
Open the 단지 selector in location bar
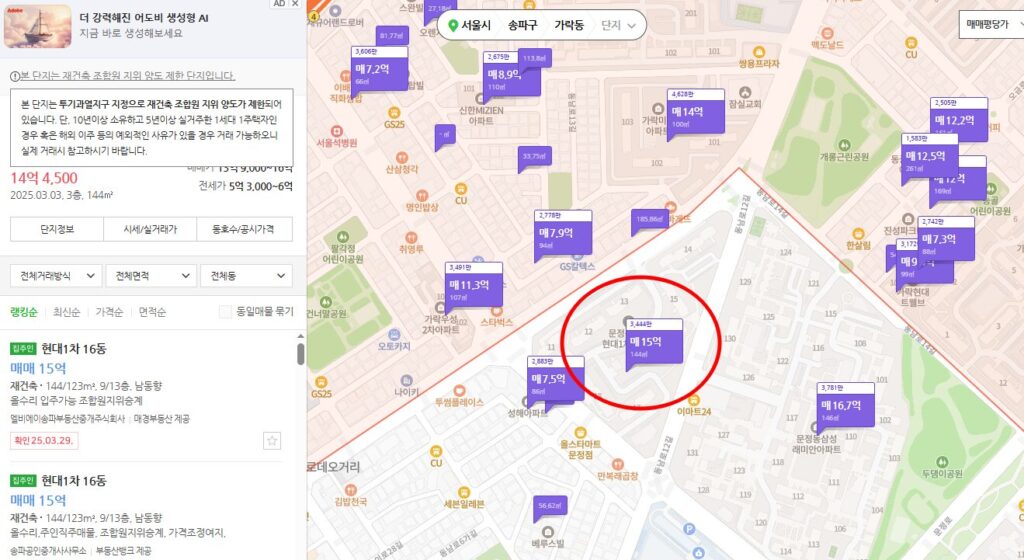618,25
